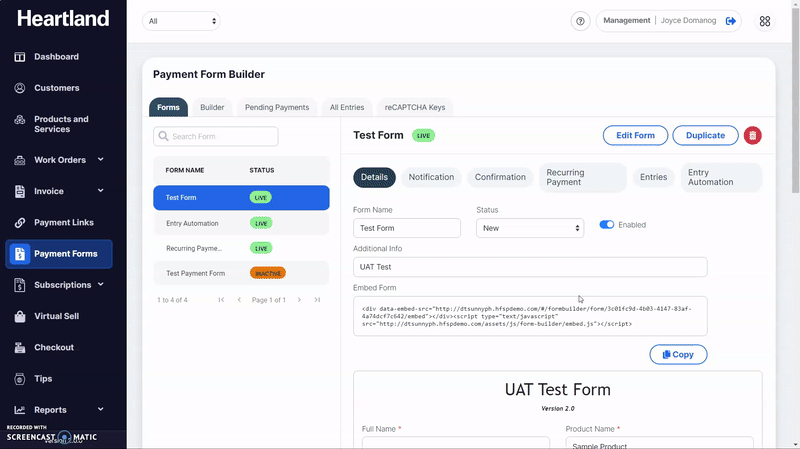Select the Notification sub-tab
The width and height of the screenshot is (800, 449).
pos(431,177)
